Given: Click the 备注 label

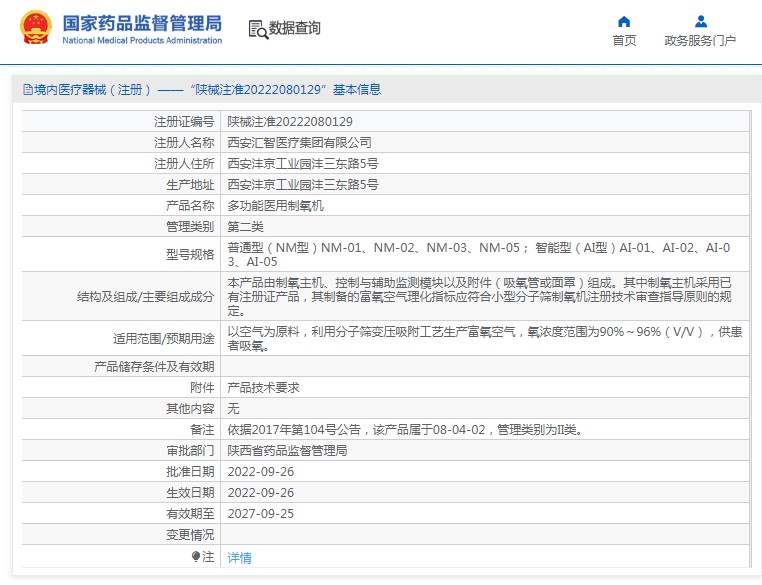Looking at the screenshot, I should (202, 430).
